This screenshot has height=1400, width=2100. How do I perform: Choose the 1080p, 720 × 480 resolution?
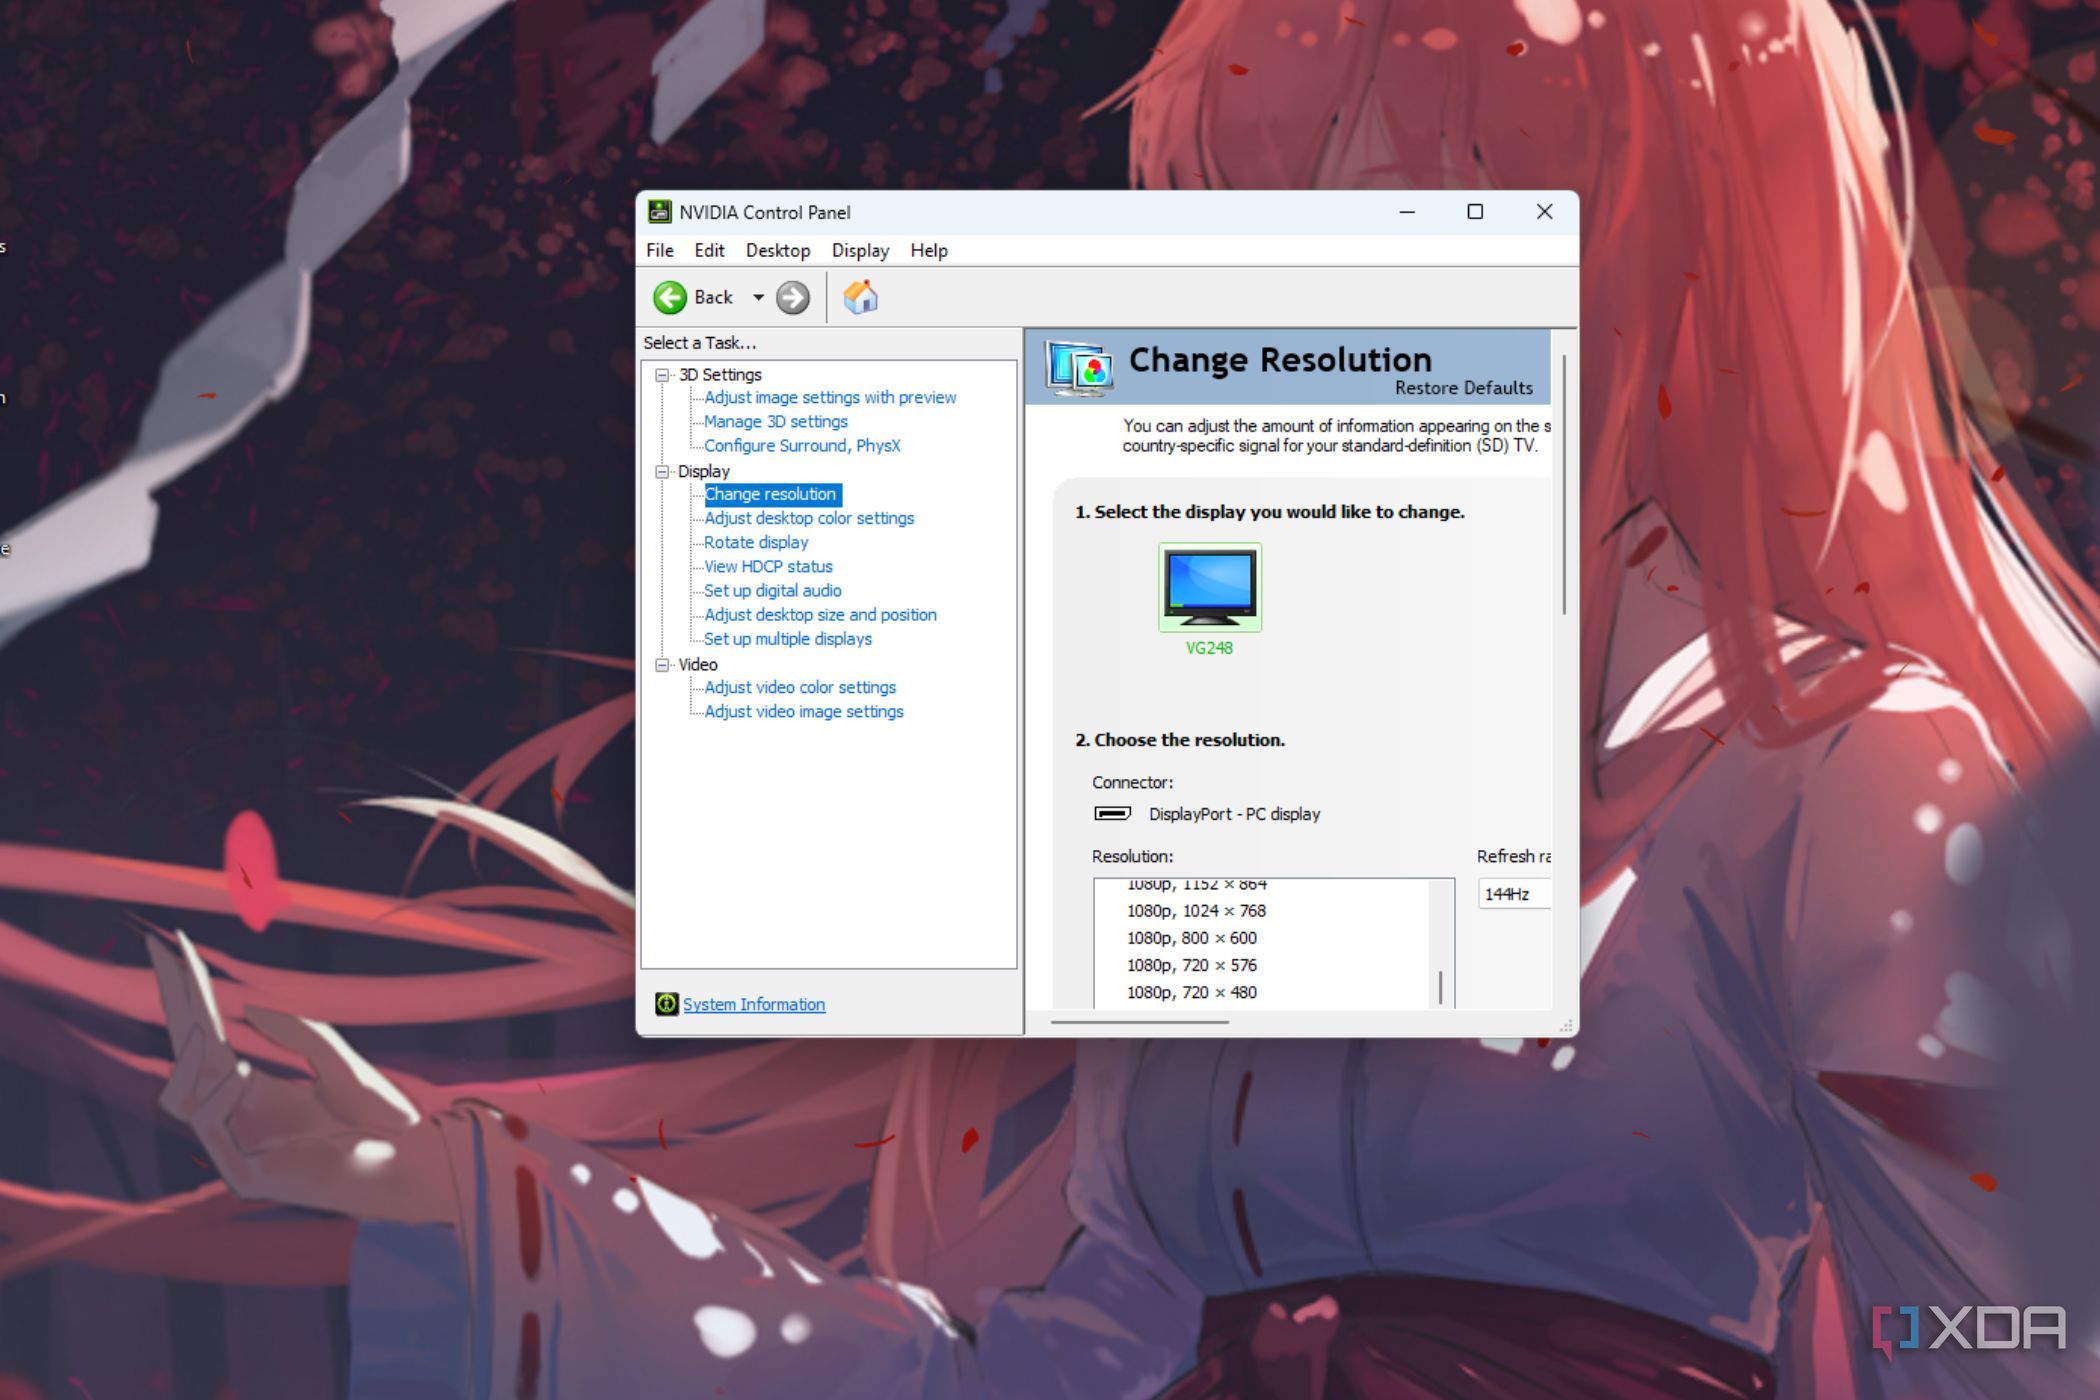[1192, 992]
